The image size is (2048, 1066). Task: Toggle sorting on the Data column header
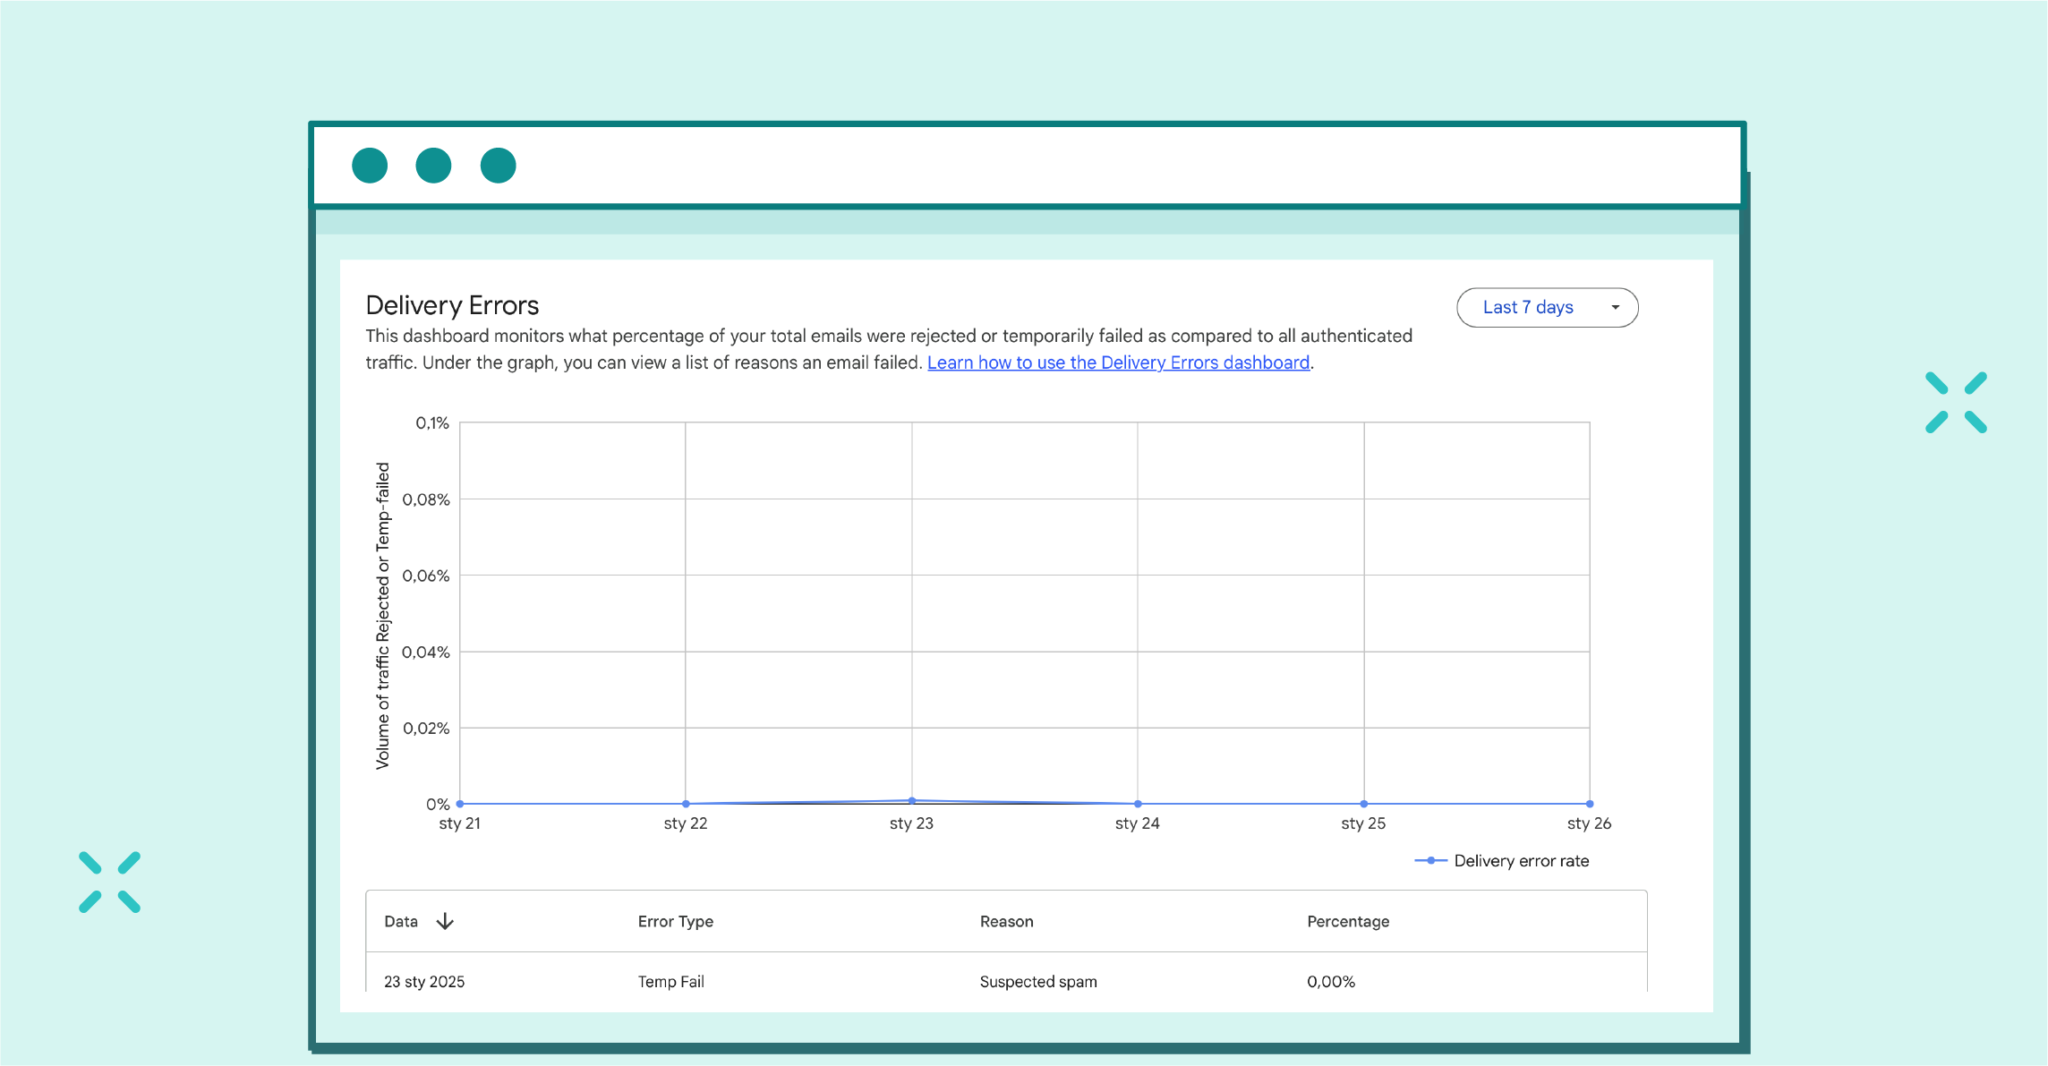coord(403,921)
